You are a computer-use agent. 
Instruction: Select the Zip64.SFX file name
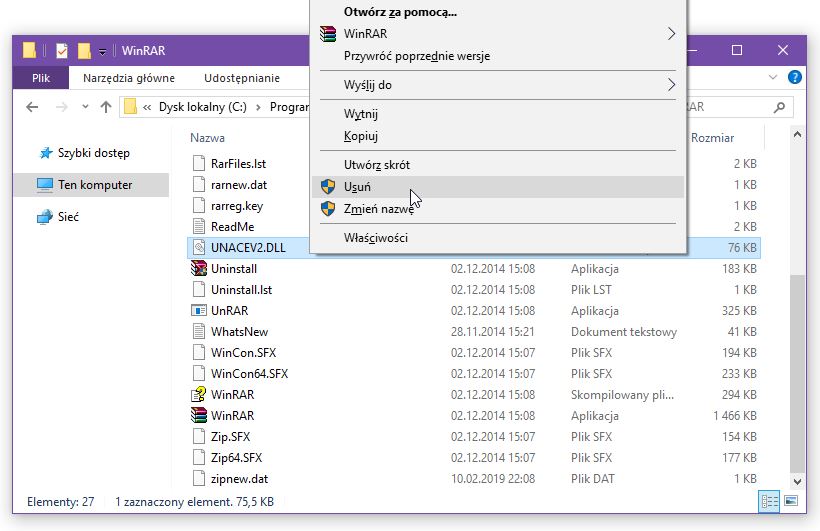point(236,458)
